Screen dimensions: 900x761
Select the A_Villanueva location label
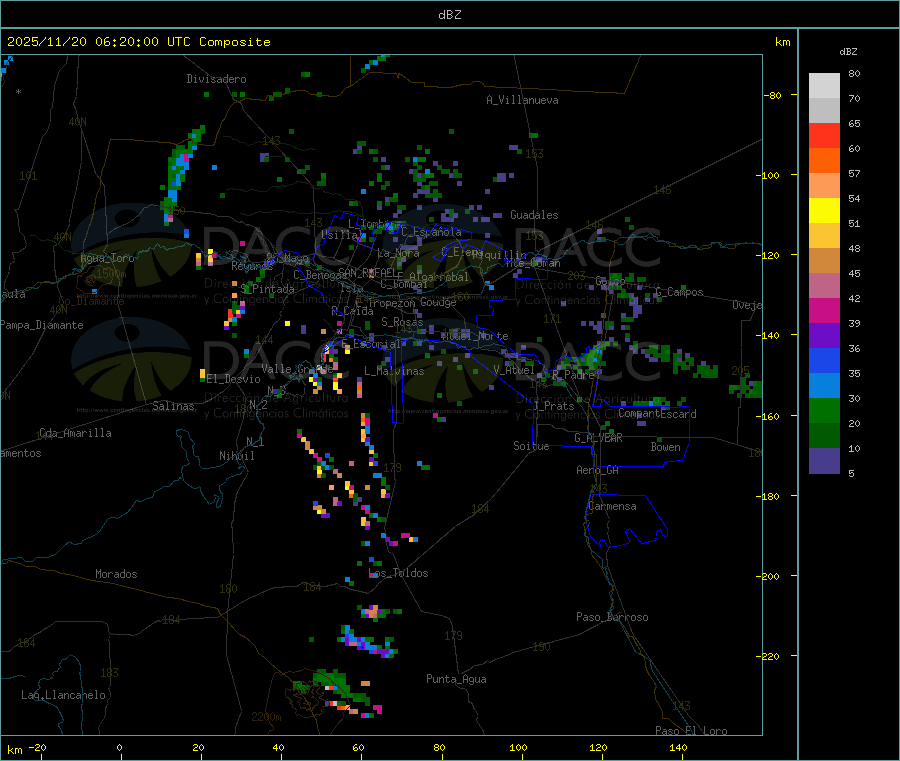click(522, 100)
